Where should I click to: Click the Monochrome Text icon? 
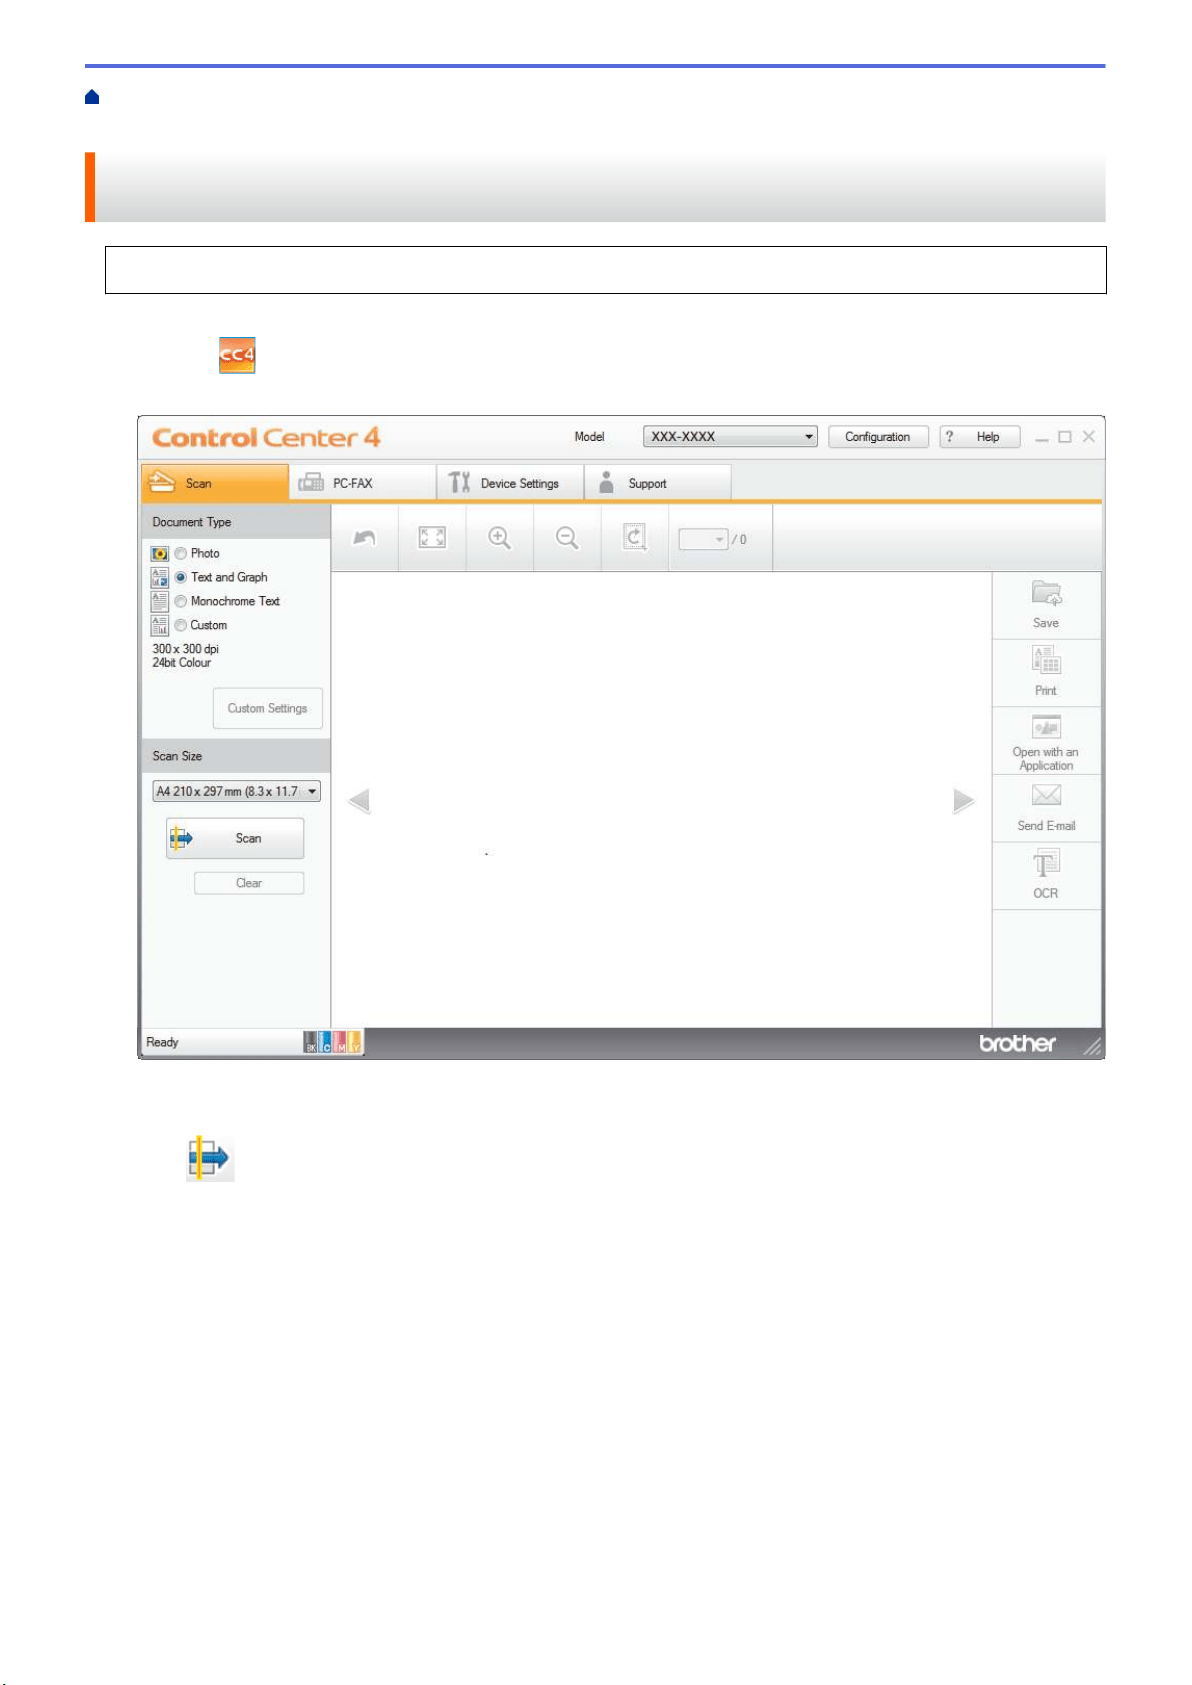click(159, 601)
